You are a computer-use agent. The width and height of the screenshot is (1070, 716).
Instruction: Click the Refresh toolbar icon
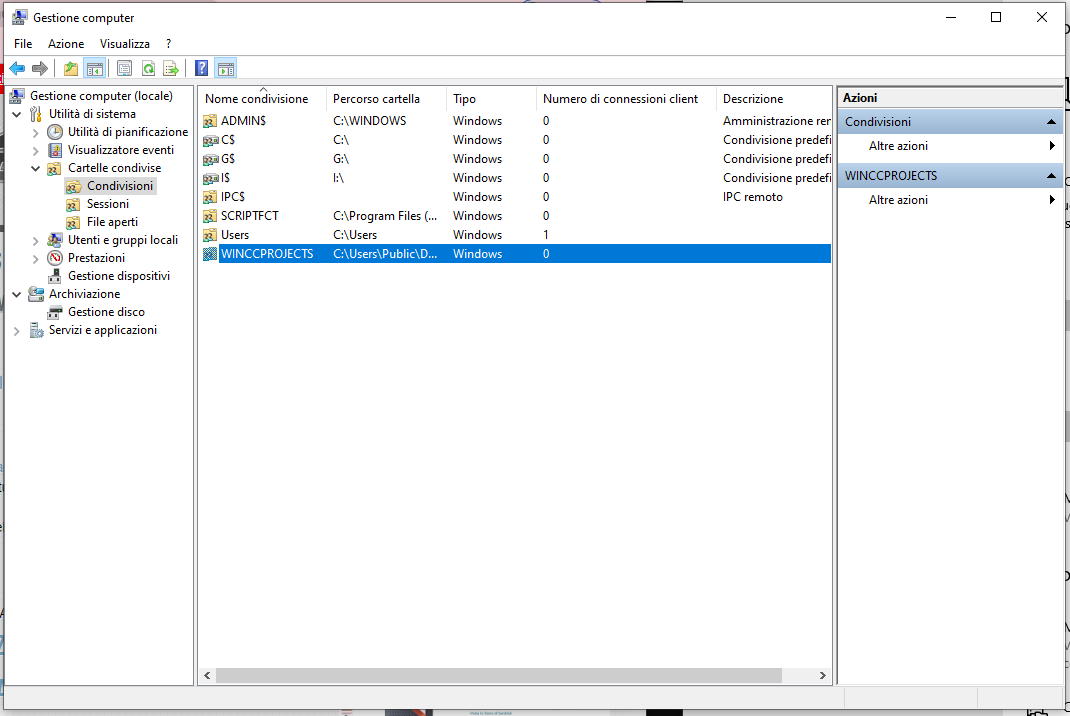click(148, 68)
